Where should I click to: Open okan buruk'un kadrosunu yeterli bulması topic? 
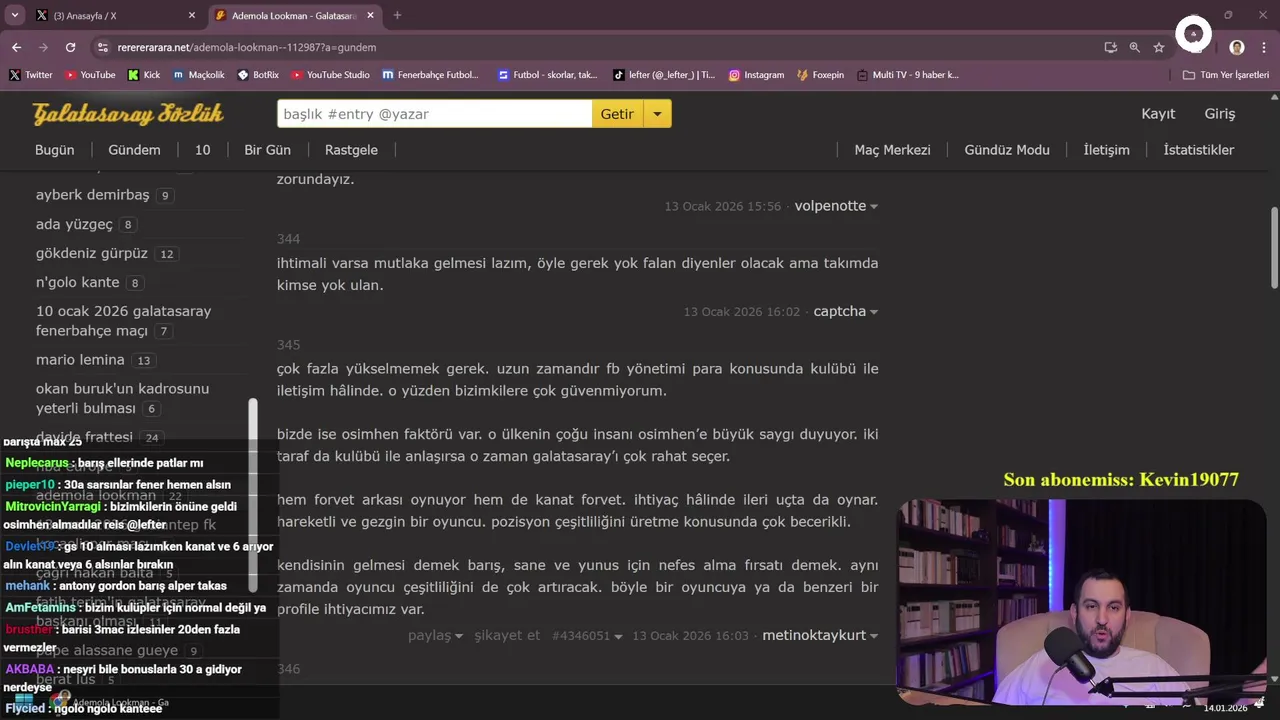pos(122,398)
